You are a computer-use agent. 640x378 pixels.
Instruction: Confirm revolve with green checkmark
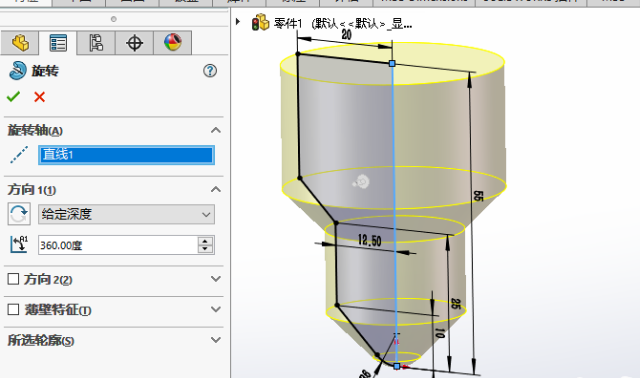click(x=13, y=97)
